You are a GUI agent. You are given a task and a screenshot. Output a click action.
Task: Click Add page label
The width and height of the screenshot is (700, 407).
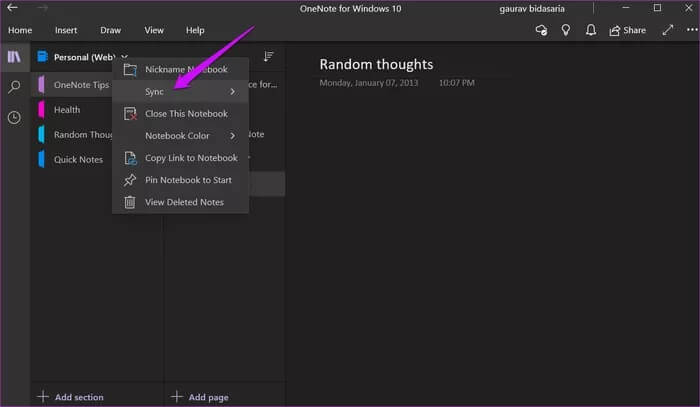pos(208,397)
